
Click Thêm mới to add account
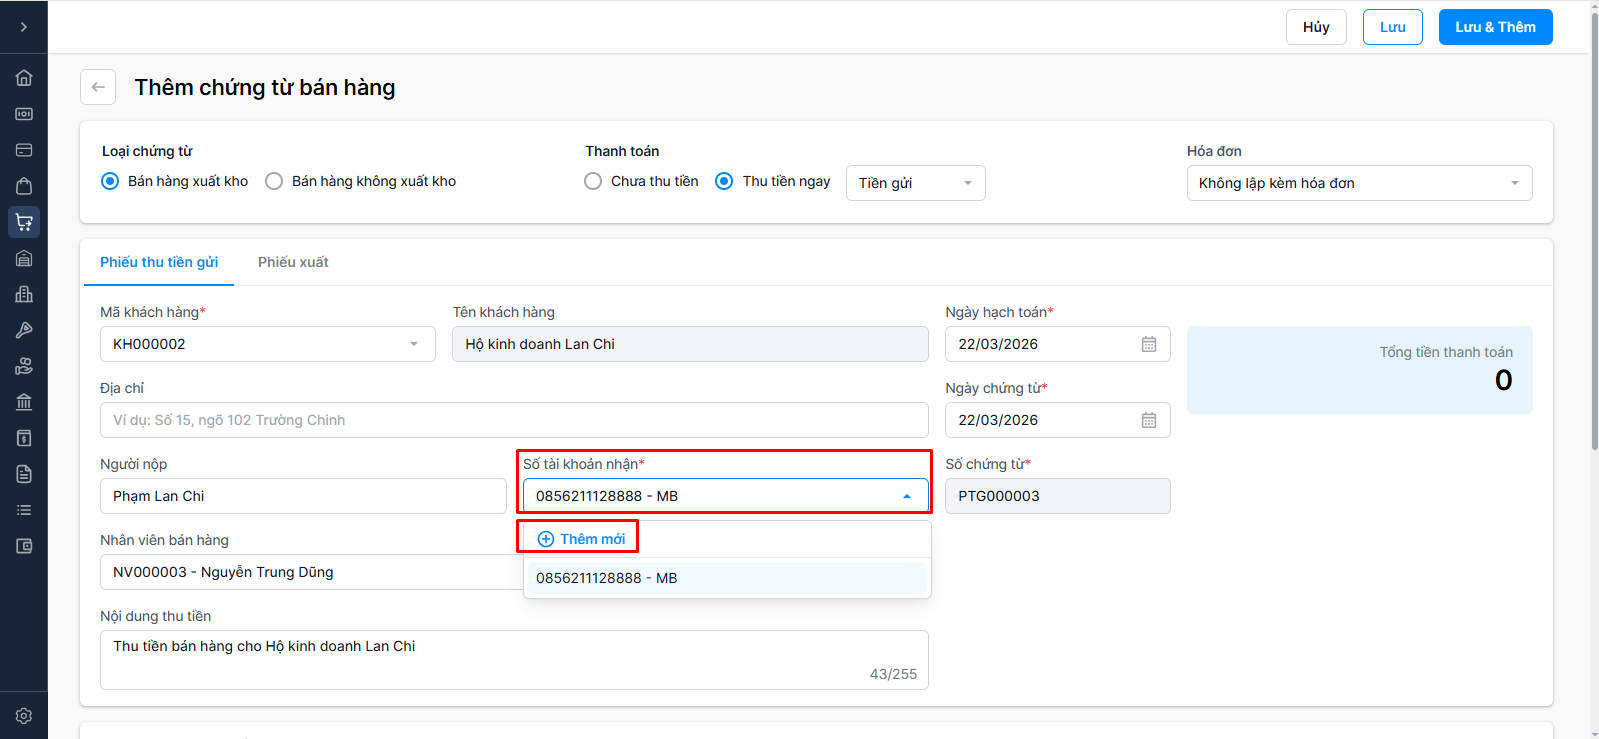point(582,539)
